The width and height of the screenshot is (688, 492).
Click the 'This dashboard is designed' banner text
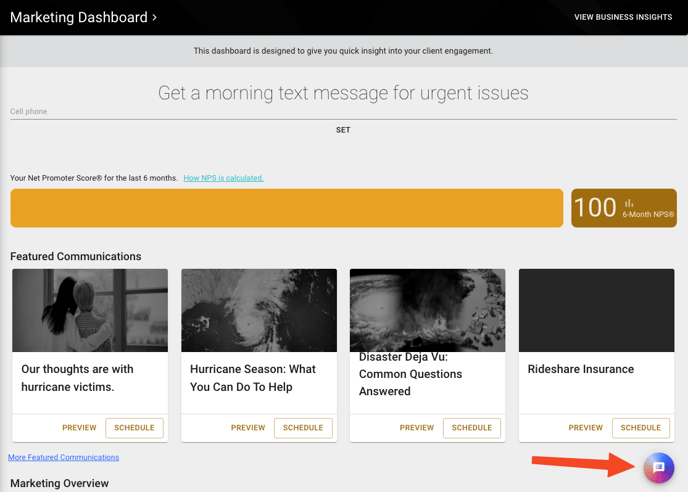[x=343, y=51]
